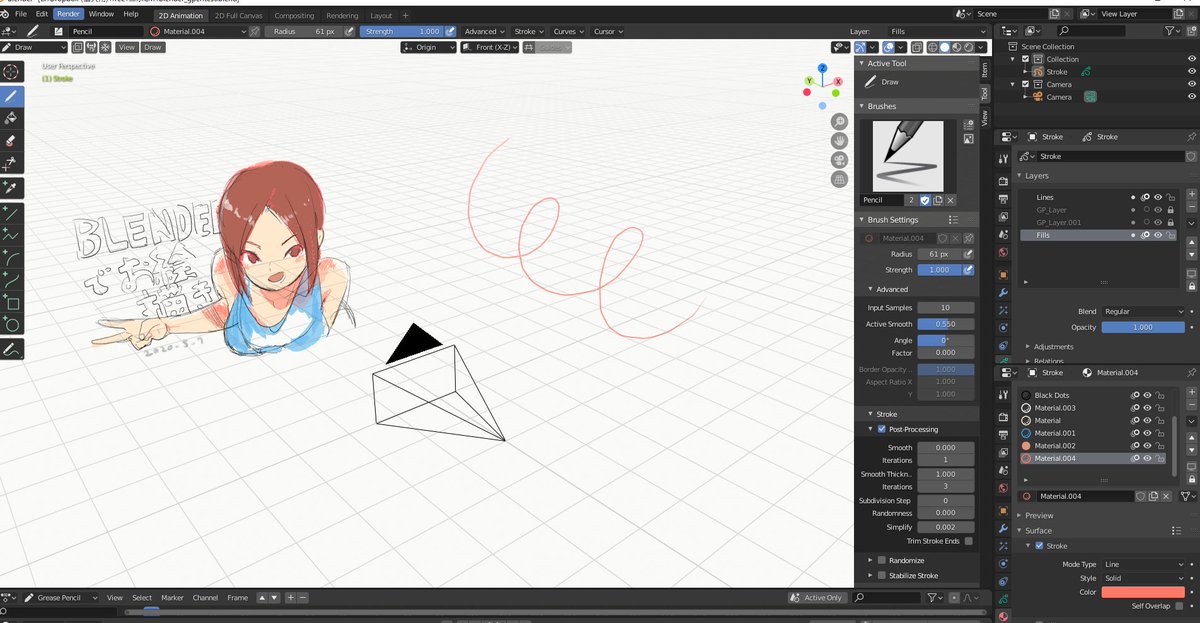1200x623 pixels.
Task: Enable the Stabilize Stroke checkbox
Action: click(x=881, y=576)
